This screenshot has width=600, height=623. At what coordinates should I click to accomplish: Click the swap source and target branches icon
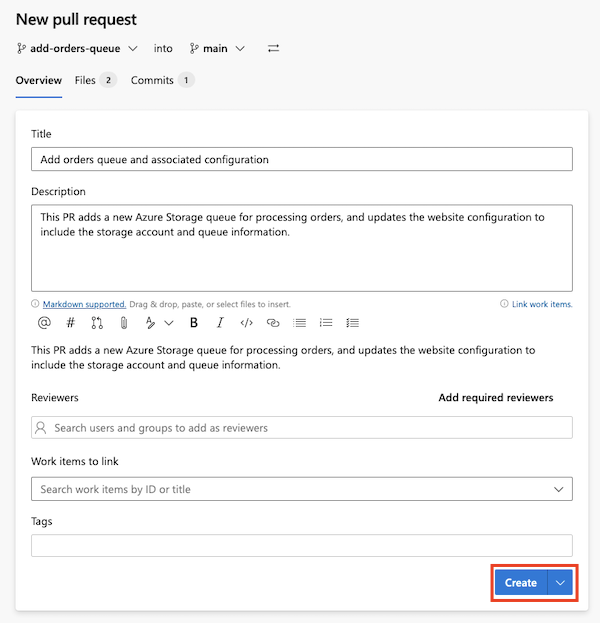coord(273,48)
